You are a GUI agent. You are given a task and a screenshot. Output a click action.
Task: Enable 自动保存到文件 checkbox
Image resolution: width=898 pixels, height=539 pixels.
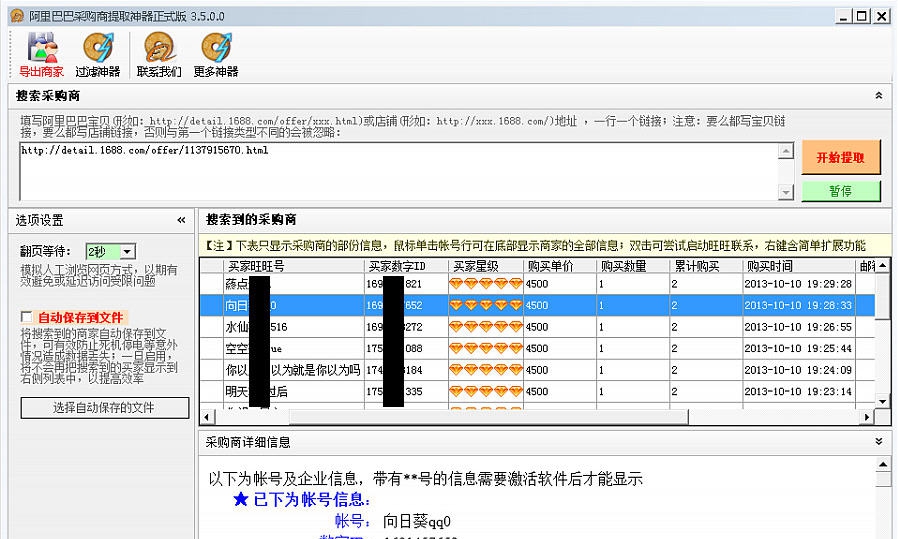tap(26, 317)
